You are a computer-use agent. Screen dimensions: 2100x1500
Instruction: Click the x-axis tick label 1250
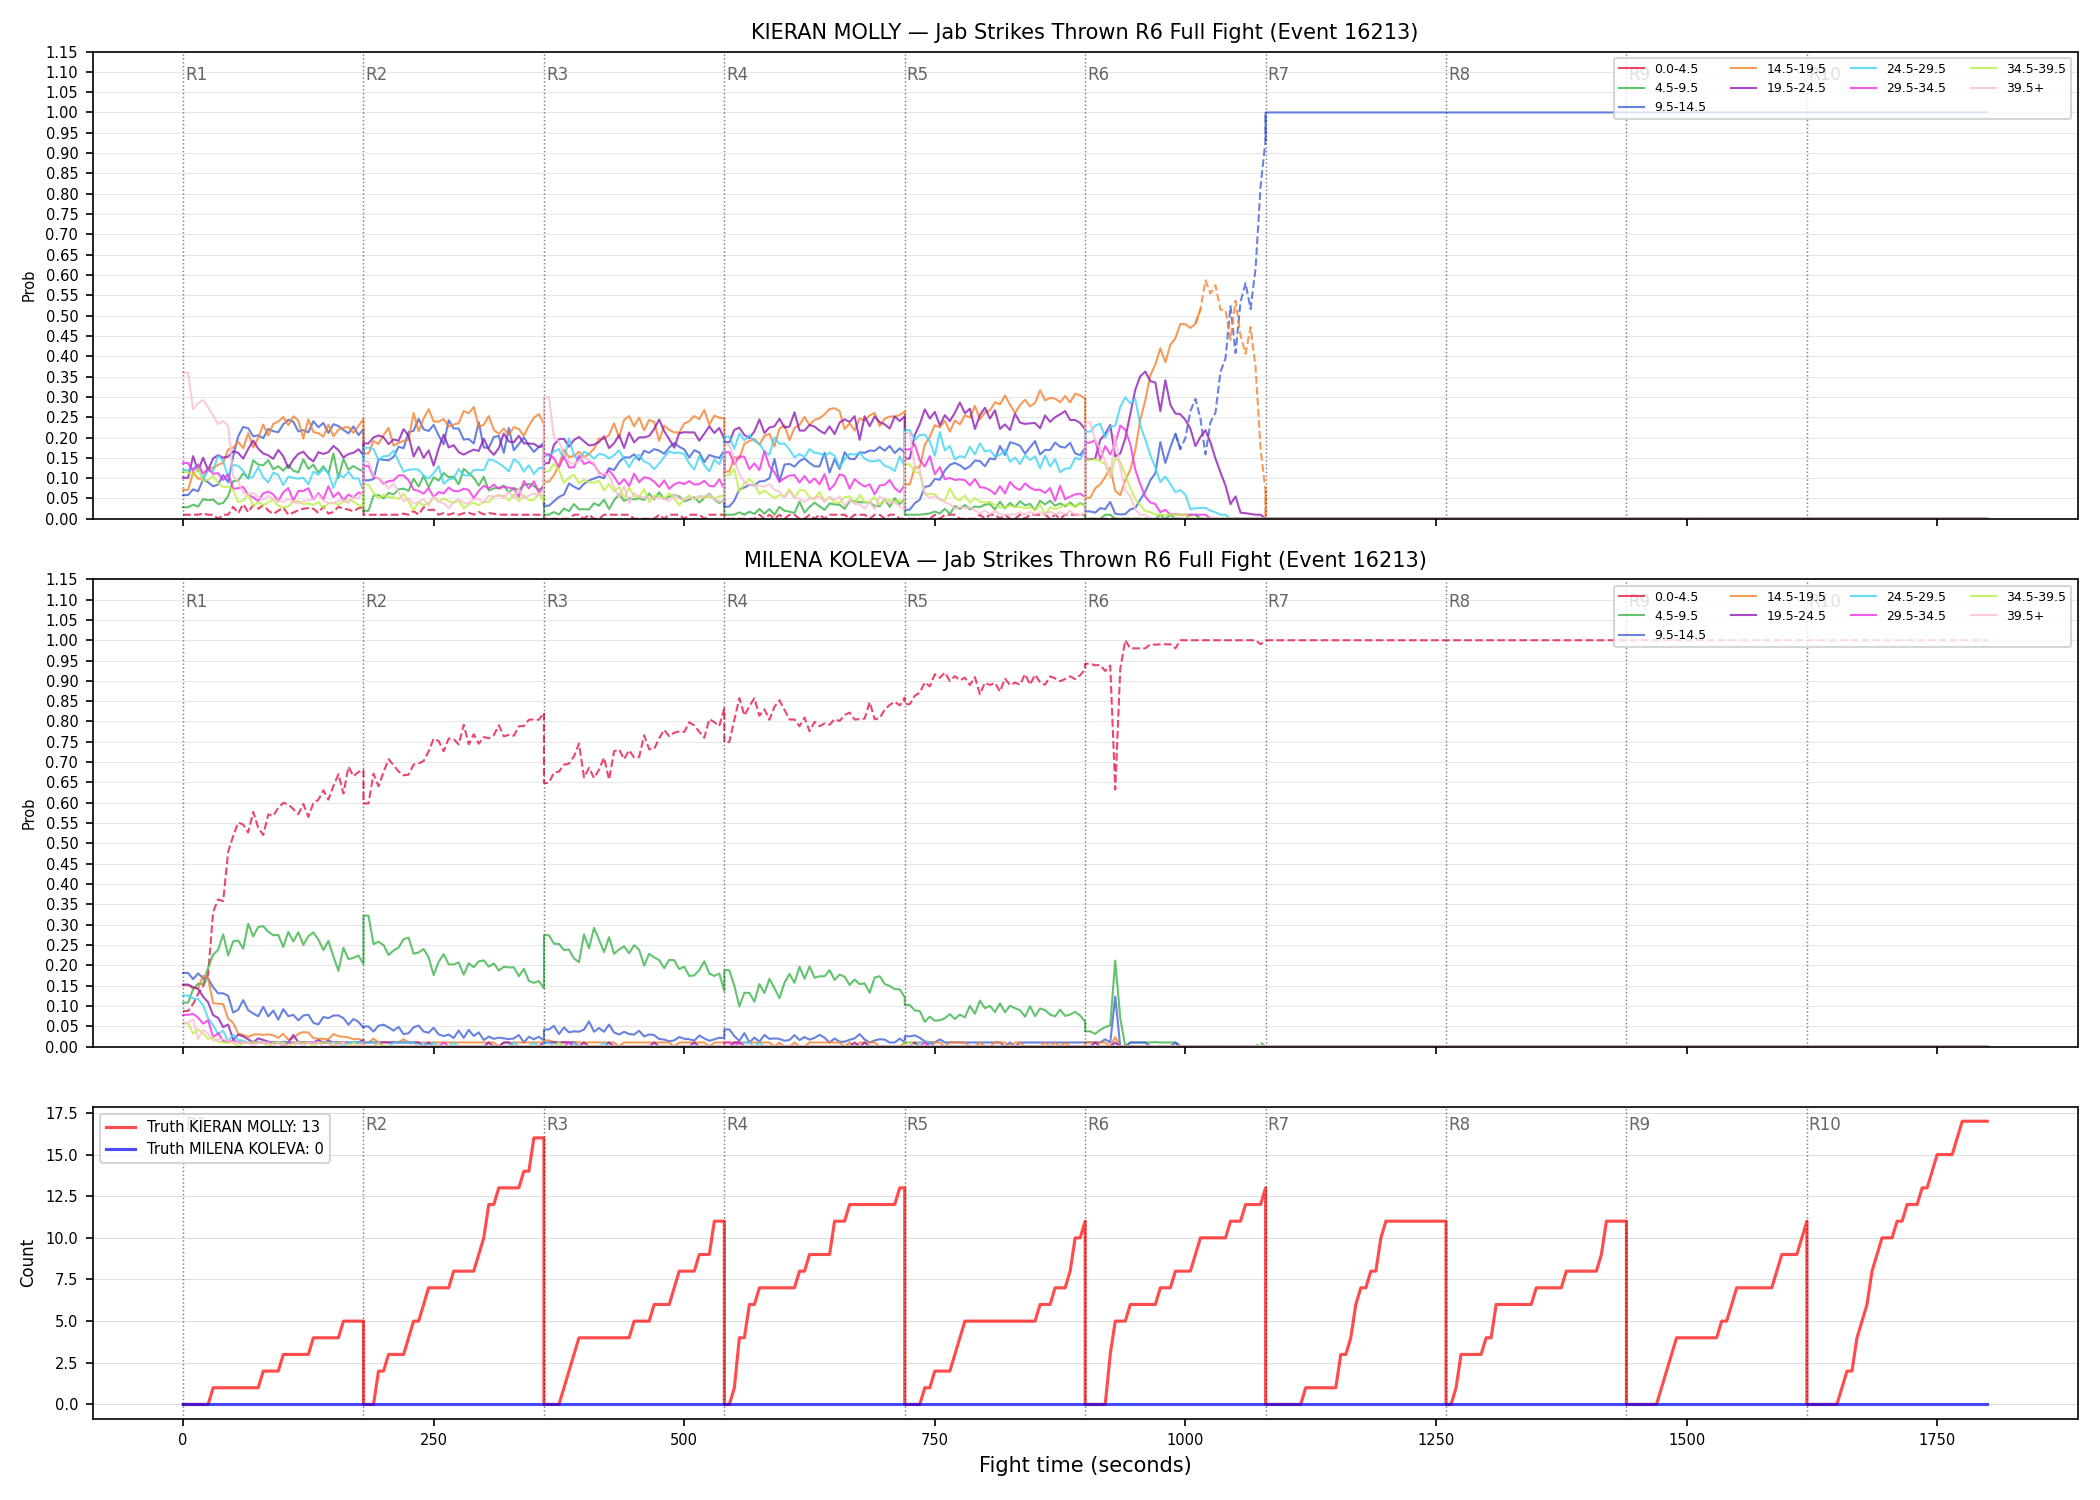coord(1436,1440)
